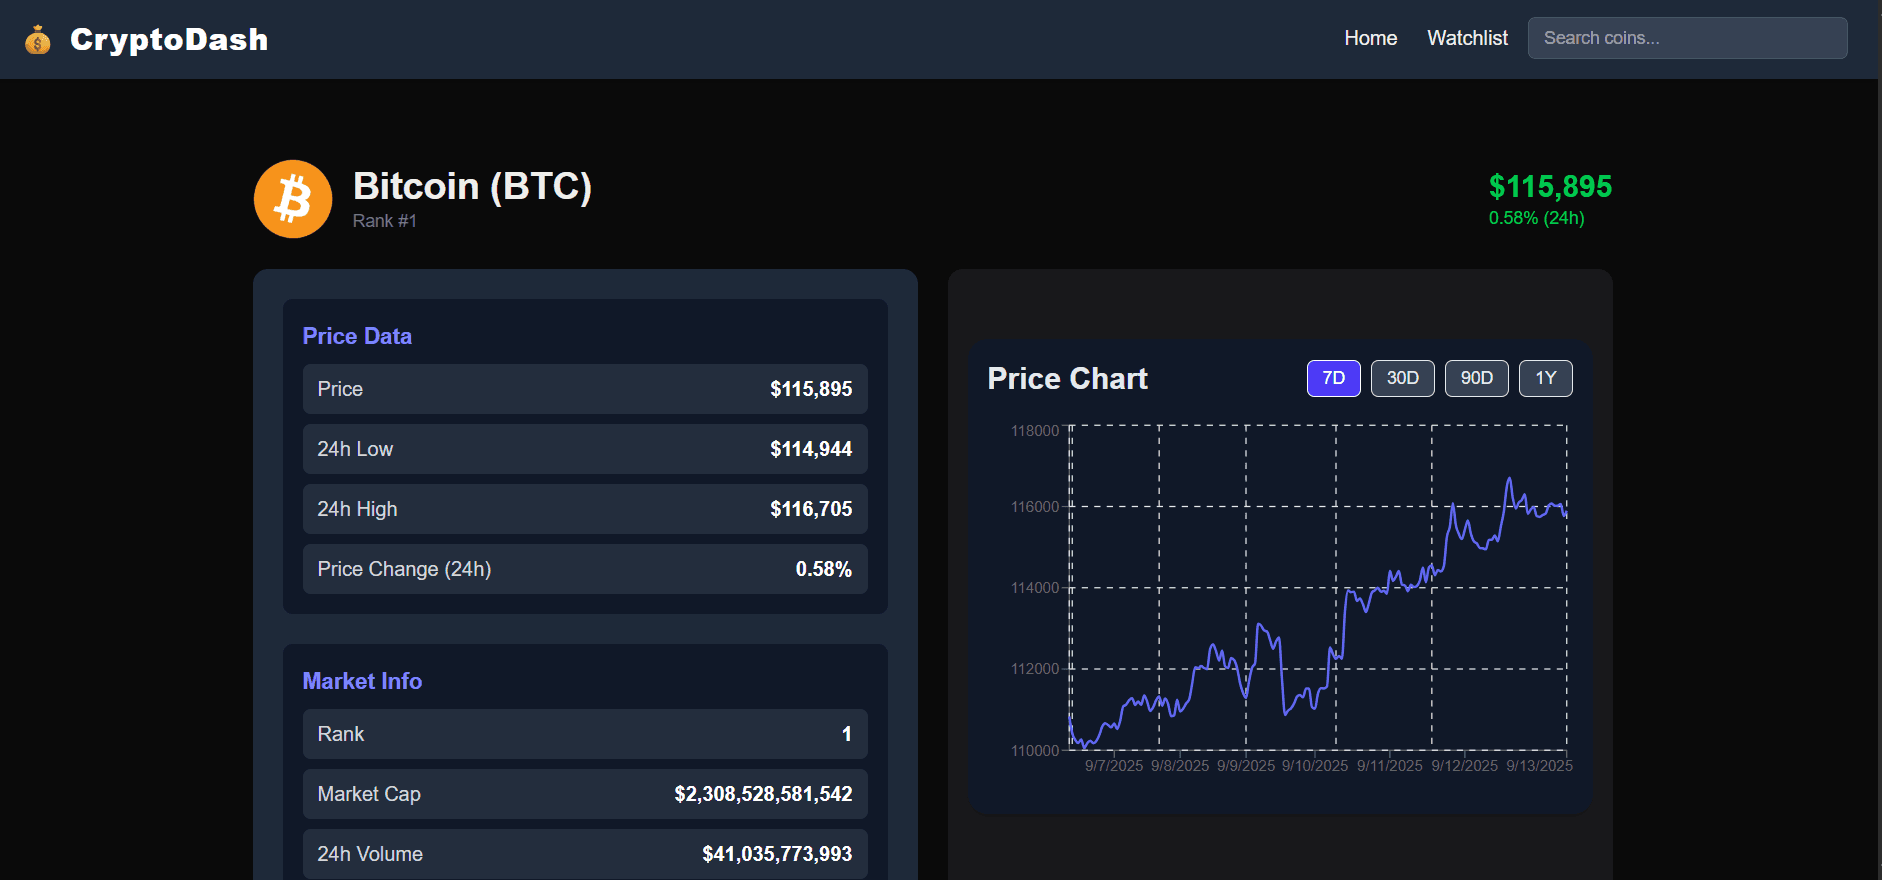Click the 9/7/2025 x-axis date

coord(1114,766)
